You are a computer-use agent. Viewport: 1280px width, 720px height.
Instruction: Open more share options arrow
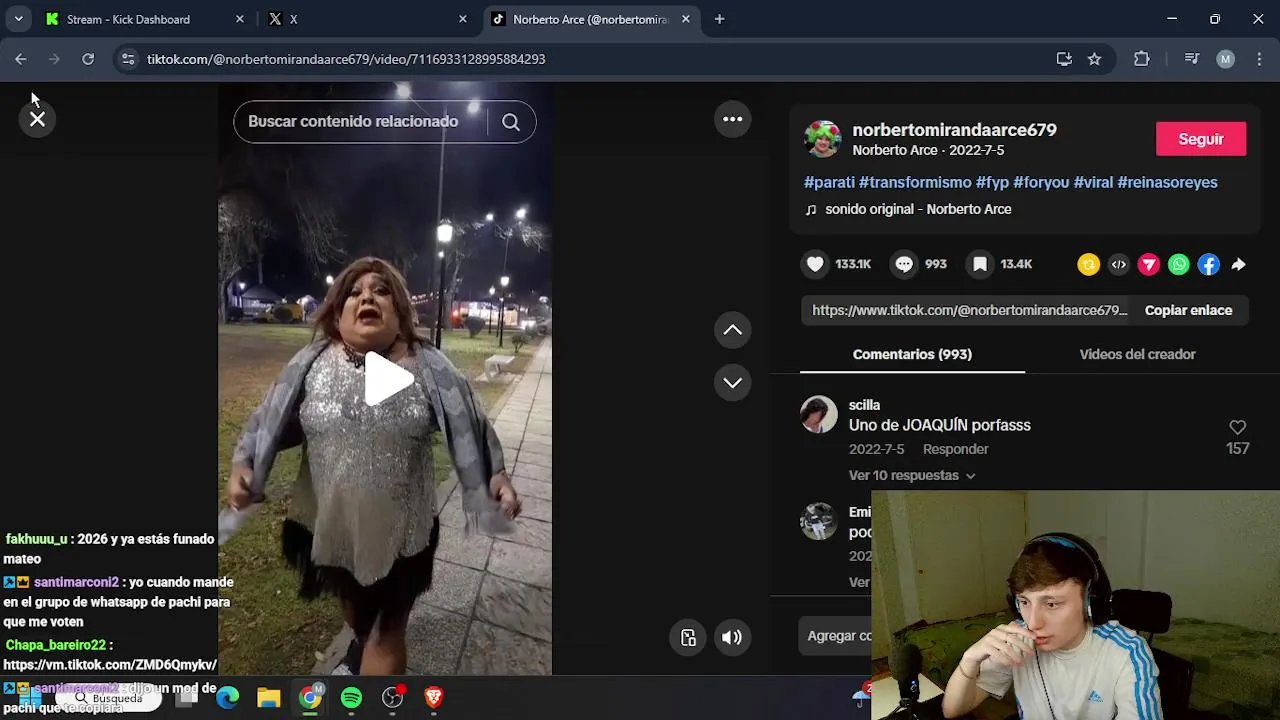click(1239, 264)
